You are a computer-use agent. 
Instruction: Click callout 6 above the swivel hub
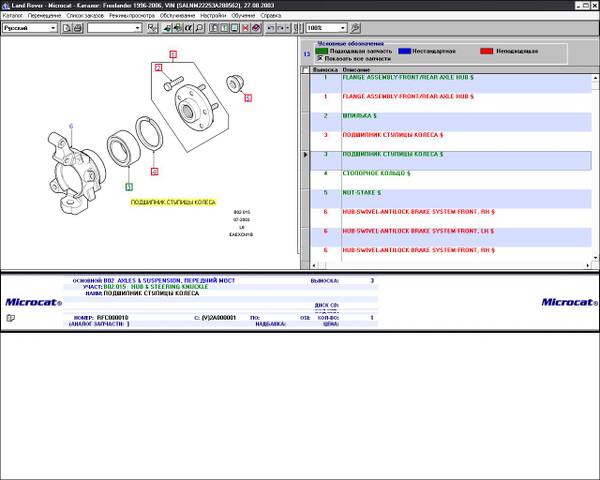(71, 126)
